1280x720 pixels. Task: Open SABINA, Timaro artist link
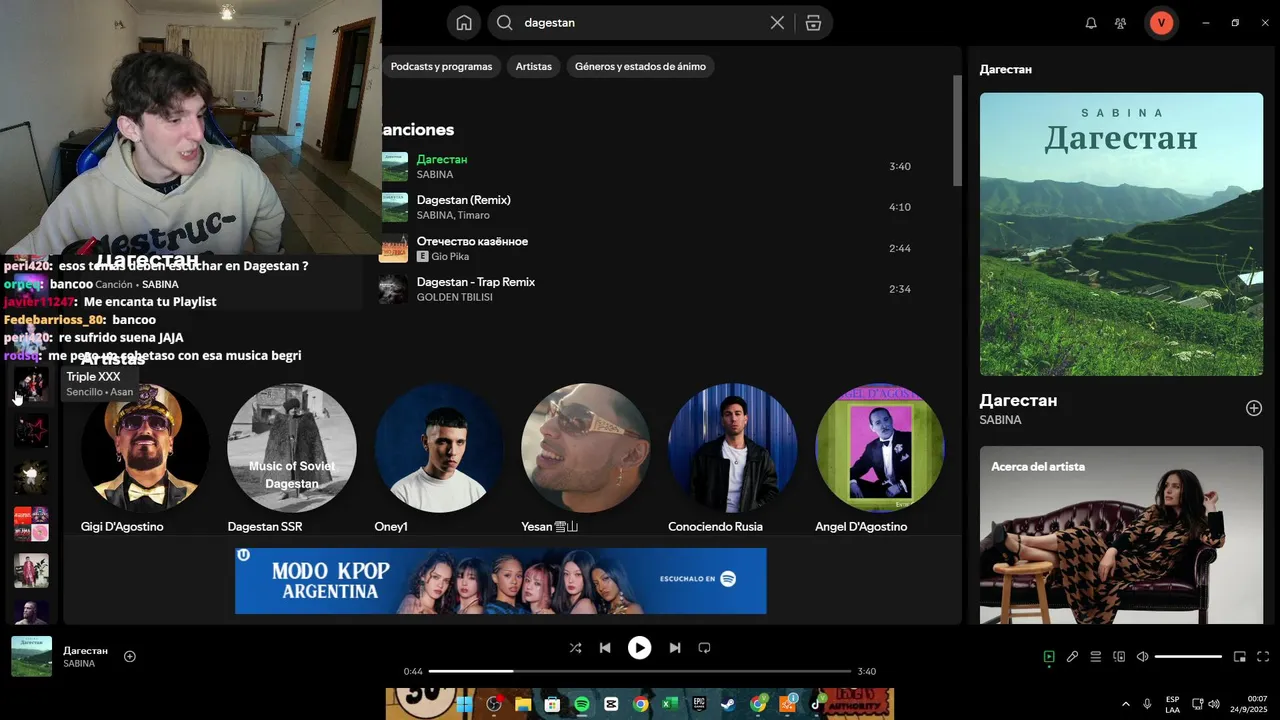[453, 215]
